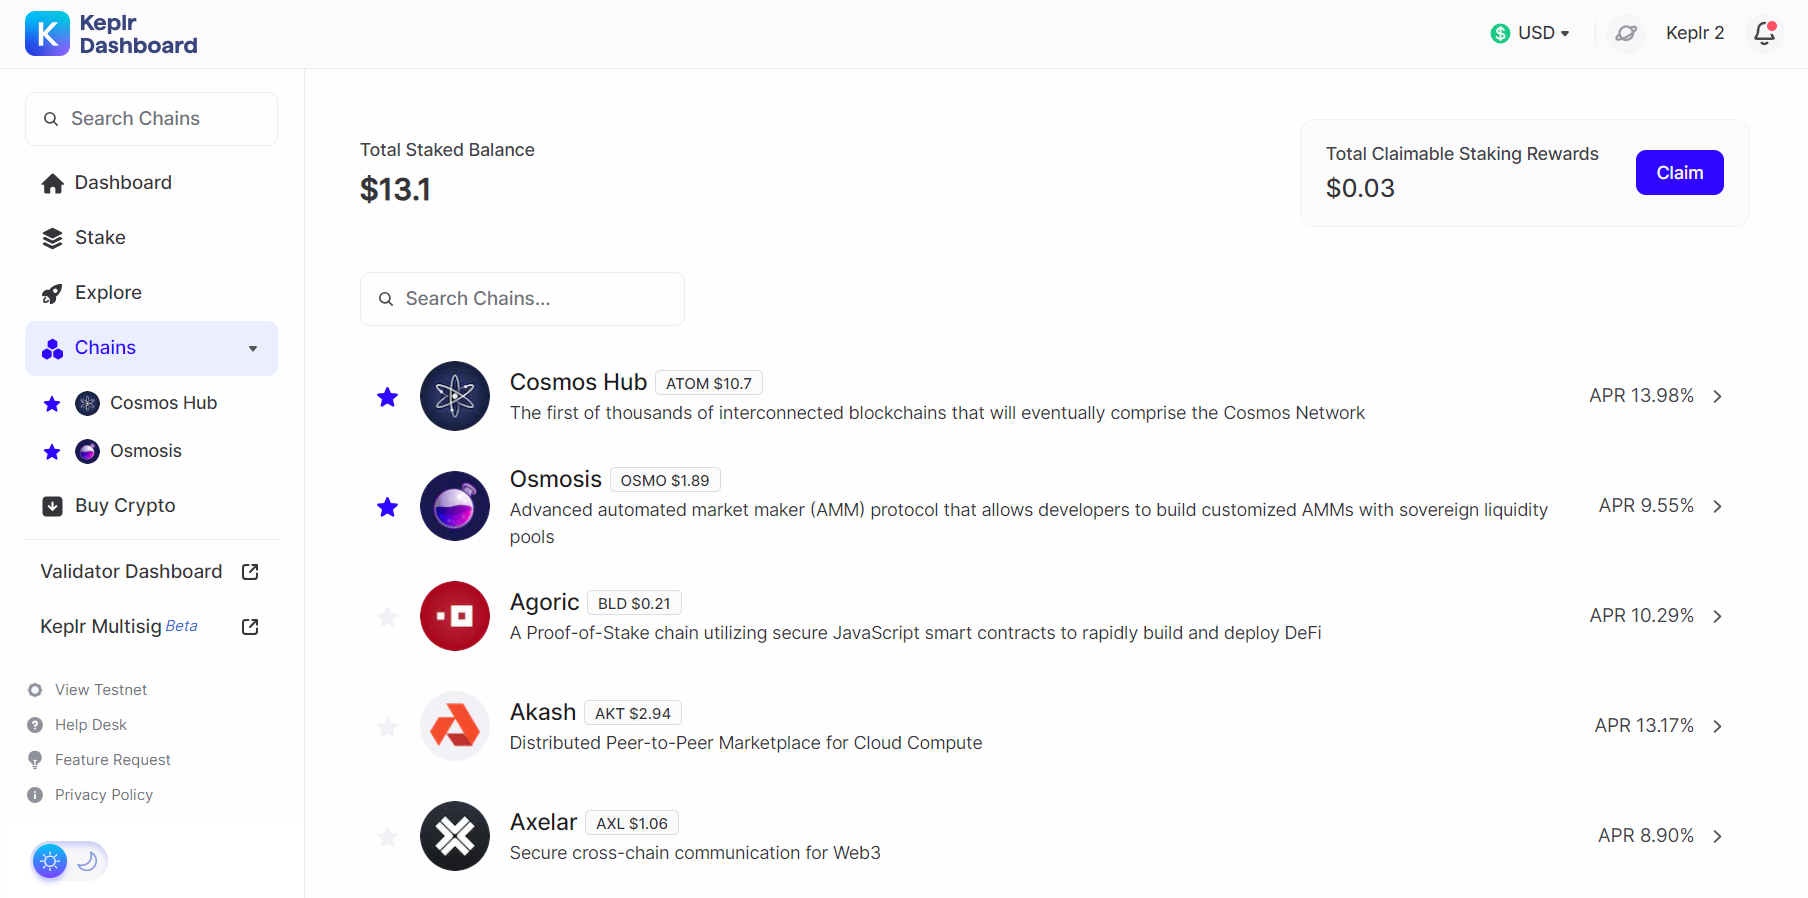Screen dimensions: 1808x898
Task: Click the Cosmos Hub chain logo in list
Action: point(455,396)
